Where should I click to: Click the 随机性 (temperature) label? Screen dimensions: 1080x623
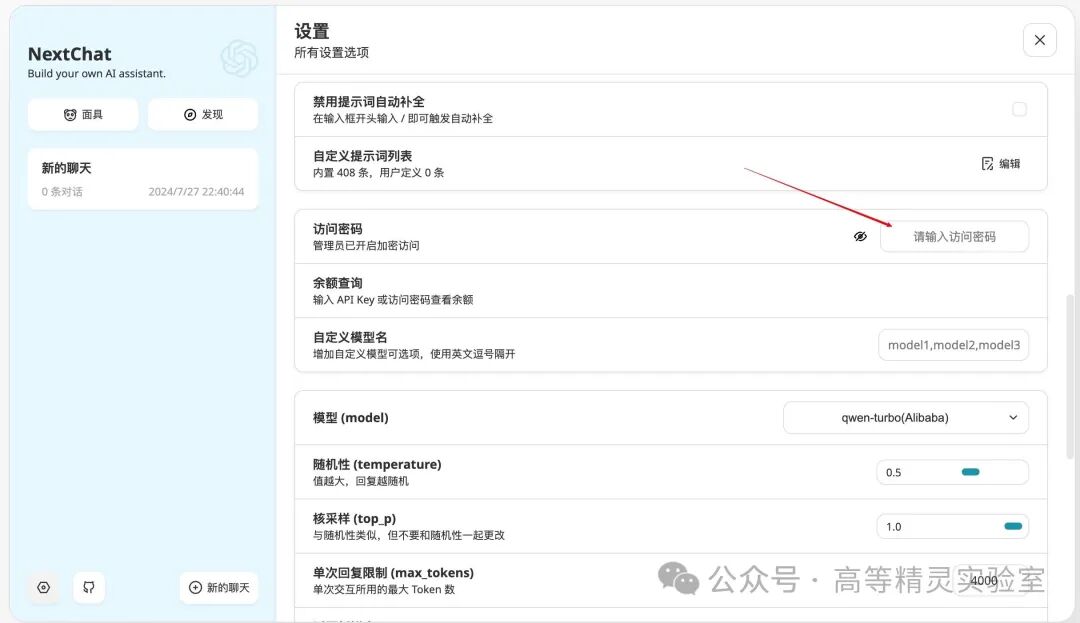377,464
